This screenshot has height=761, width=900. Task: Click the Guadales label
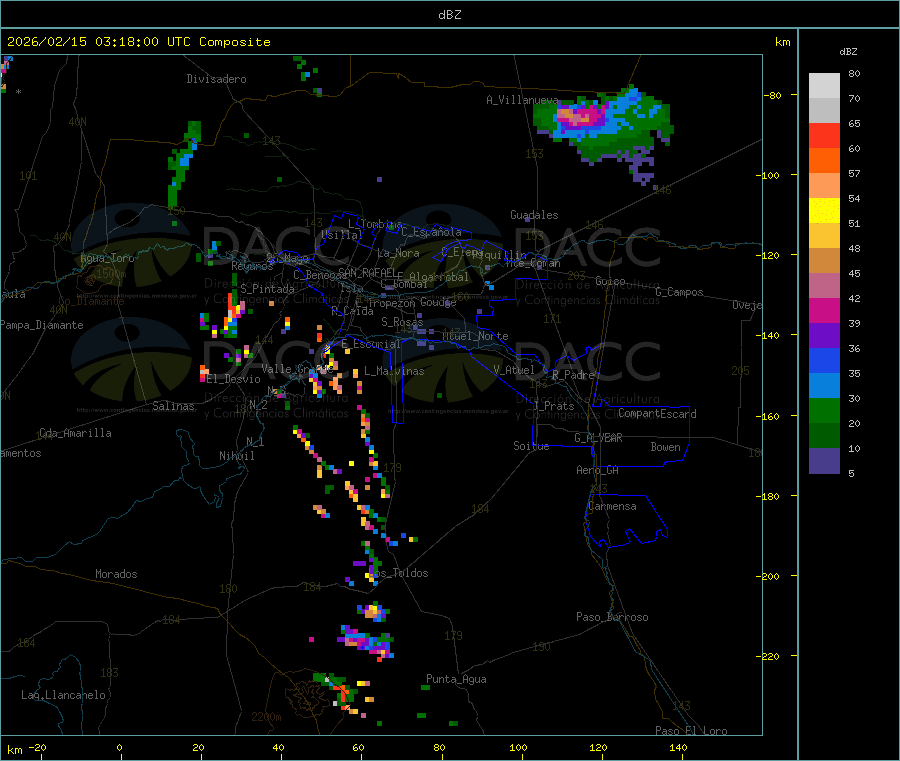click(534, 215)
